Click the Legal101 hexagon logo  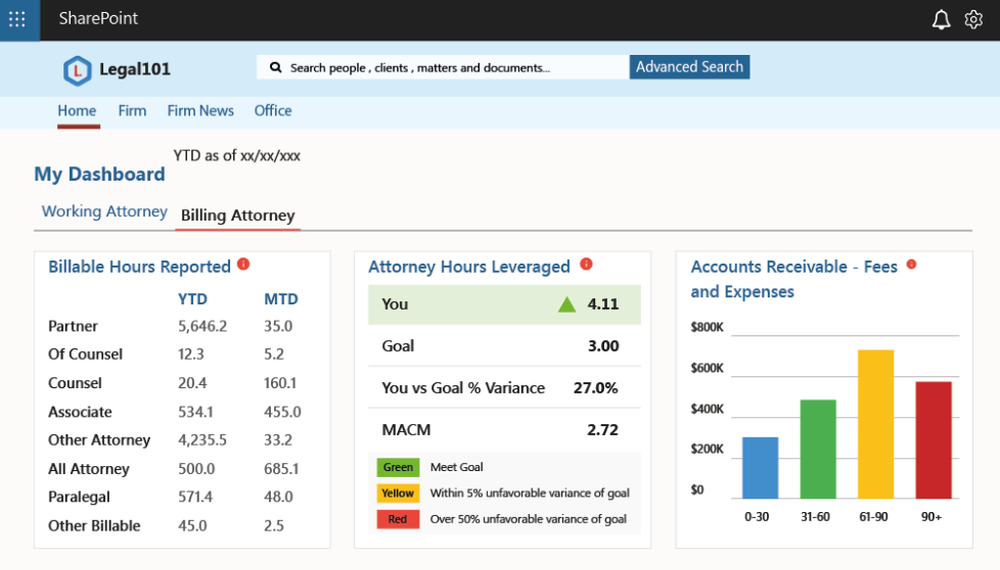[77, 70]
